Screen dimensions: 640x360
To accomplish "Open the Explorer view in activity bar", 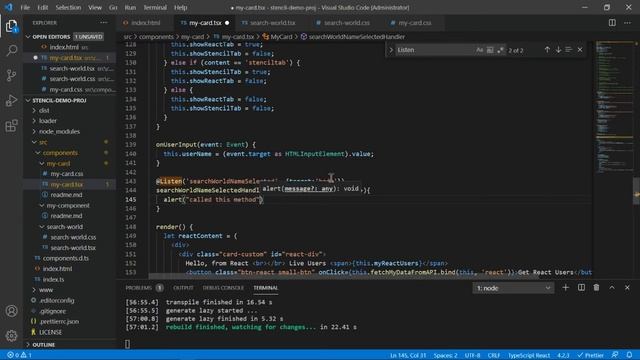I will click(11, 27).
